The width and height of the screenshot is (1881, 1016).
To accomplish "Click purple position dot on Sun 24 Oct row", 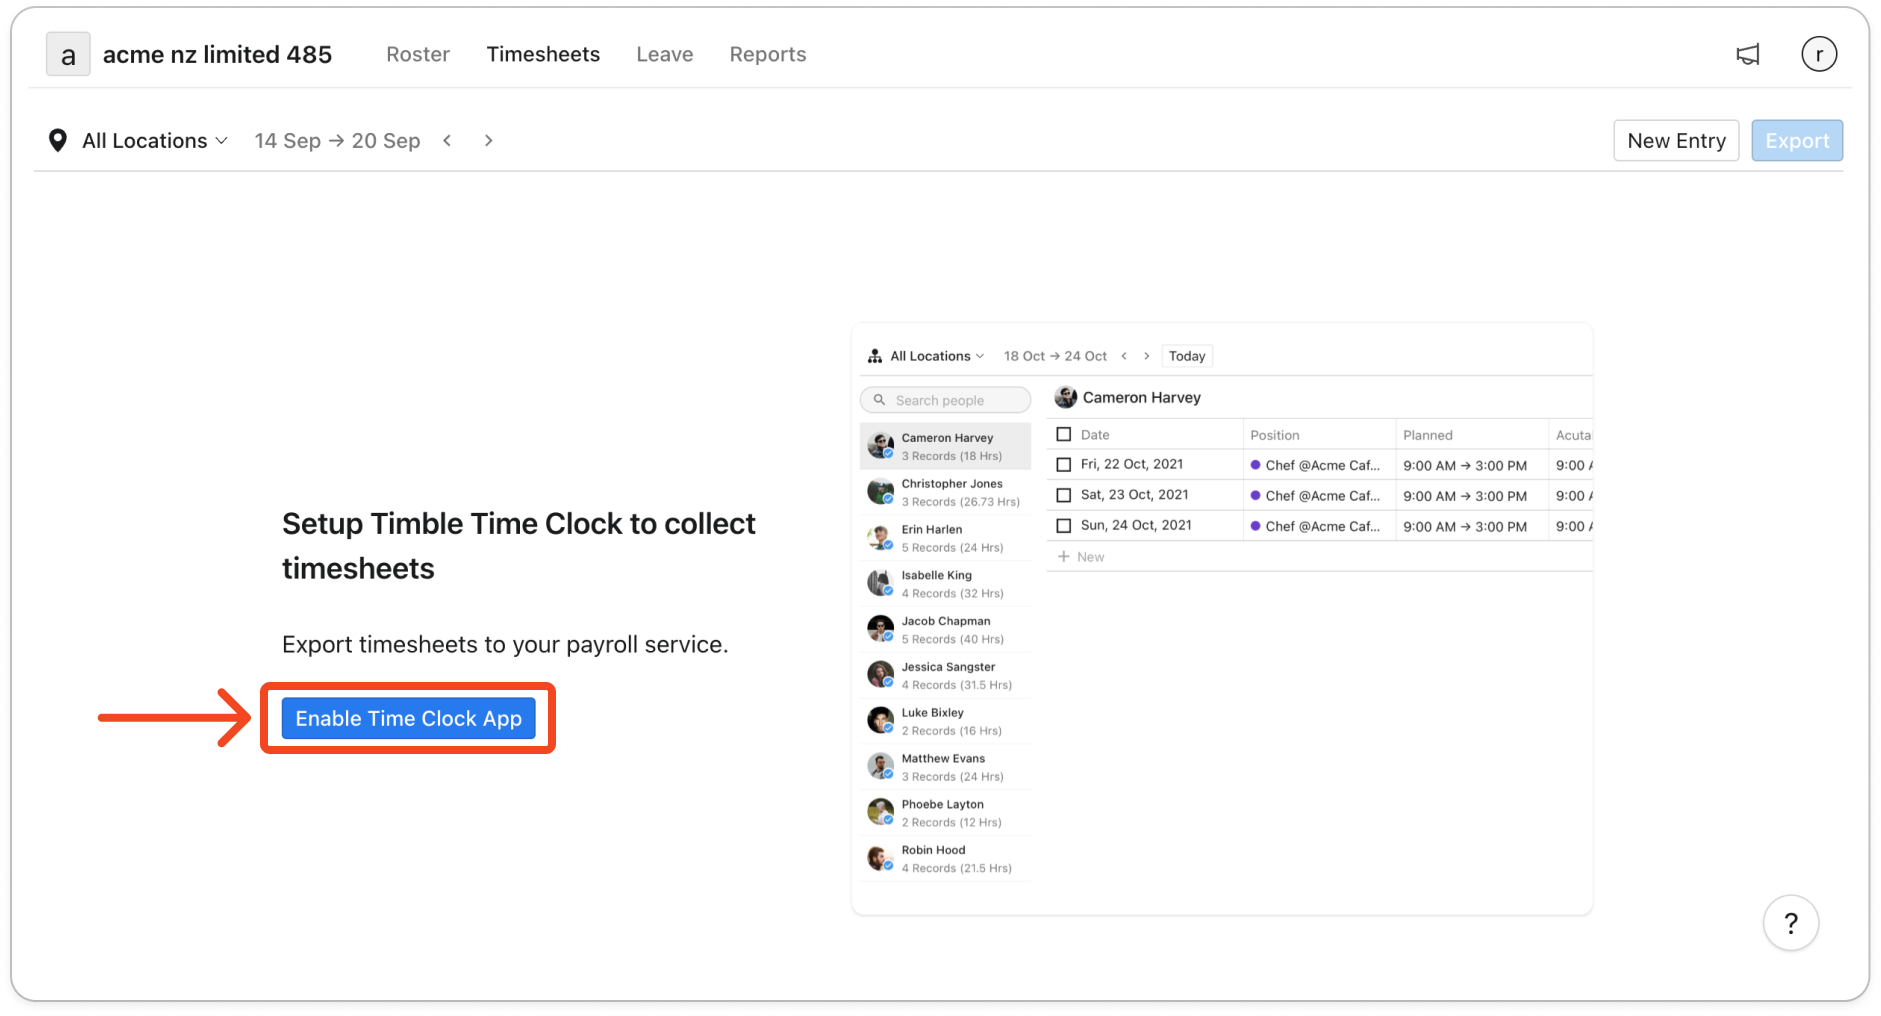I will [x=1256, y=526].
